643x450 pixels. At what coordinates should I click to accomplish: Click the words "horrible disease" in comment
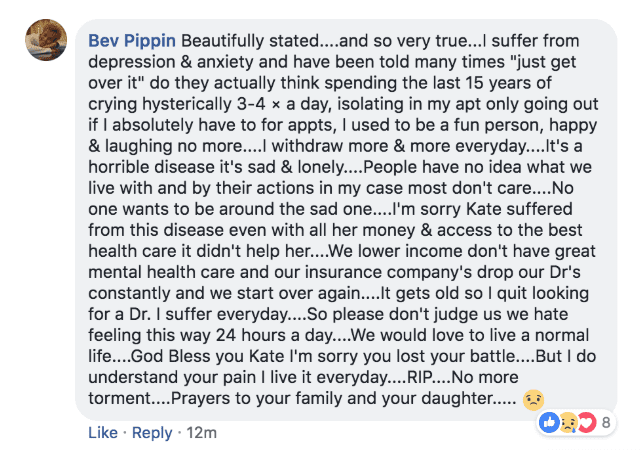click(x=160, y=167)
